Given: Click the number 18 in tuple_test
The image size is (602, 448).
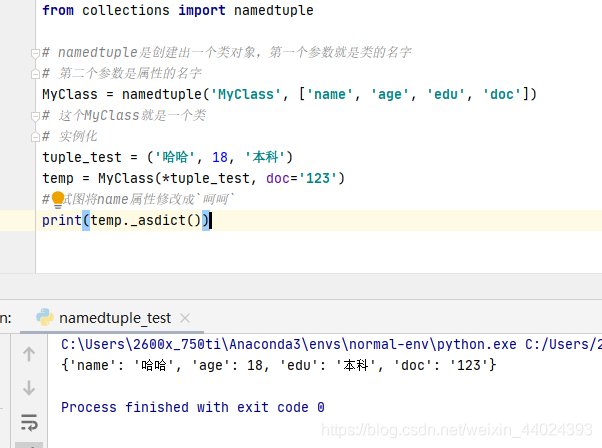Looking at the screenshot, I should pos(220,157).
